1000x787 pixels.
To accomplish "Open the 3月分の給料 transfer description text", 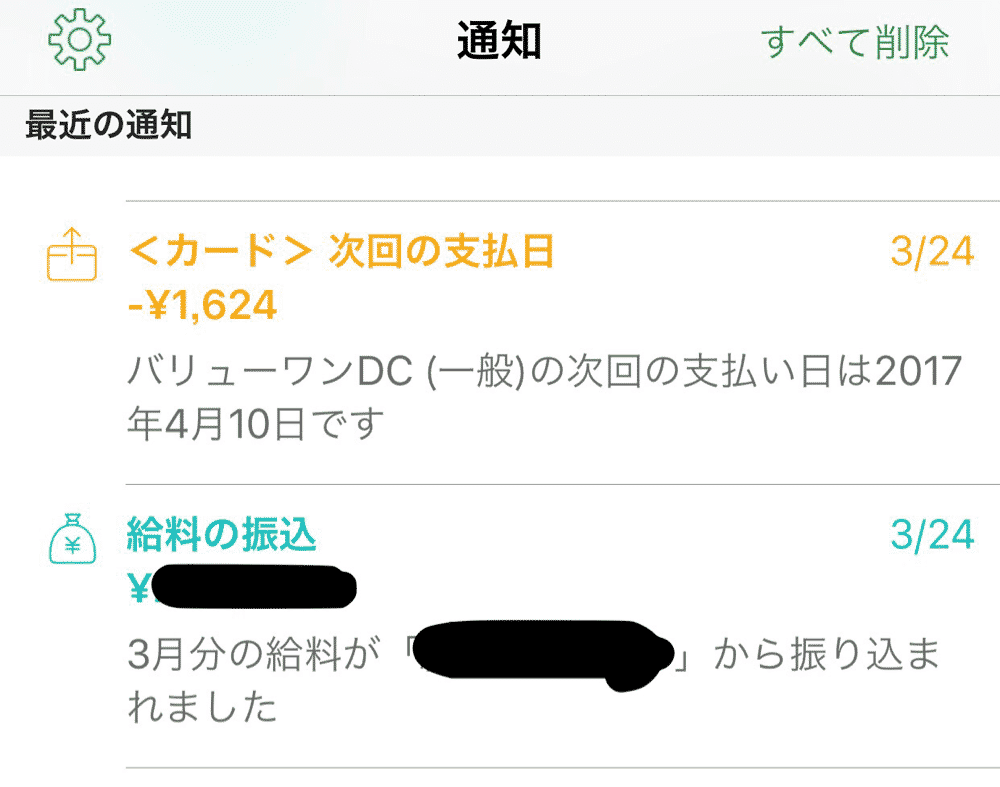I will 533,680.
